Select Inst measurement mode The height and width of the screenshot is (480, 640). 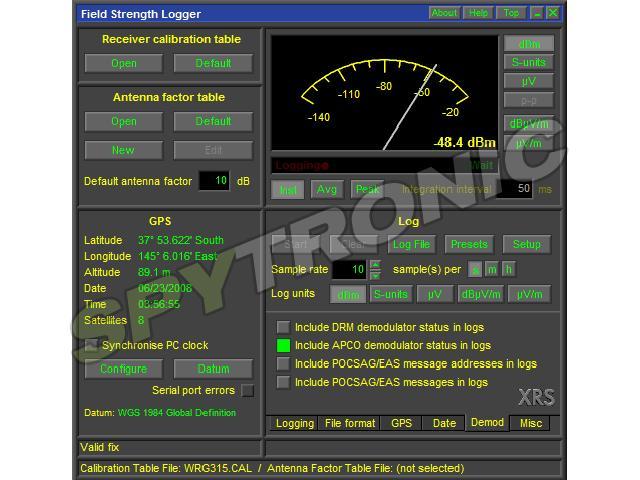(288, 190)
